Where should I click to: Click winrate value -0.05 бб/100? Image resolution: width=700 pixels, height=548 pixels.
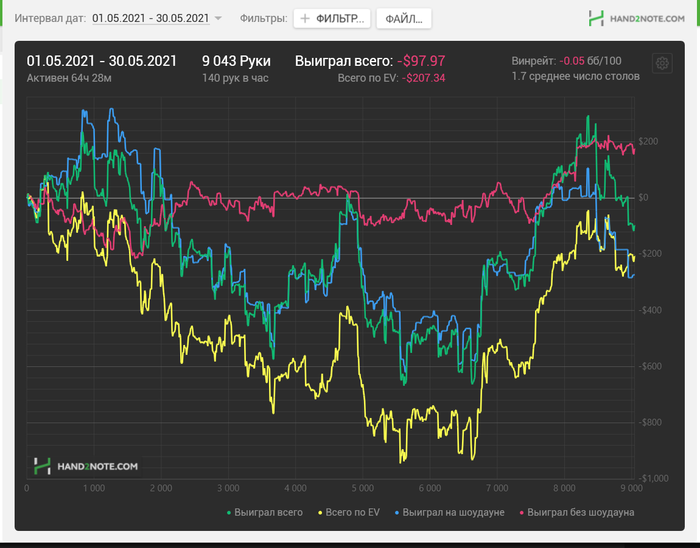coord(590,61)
